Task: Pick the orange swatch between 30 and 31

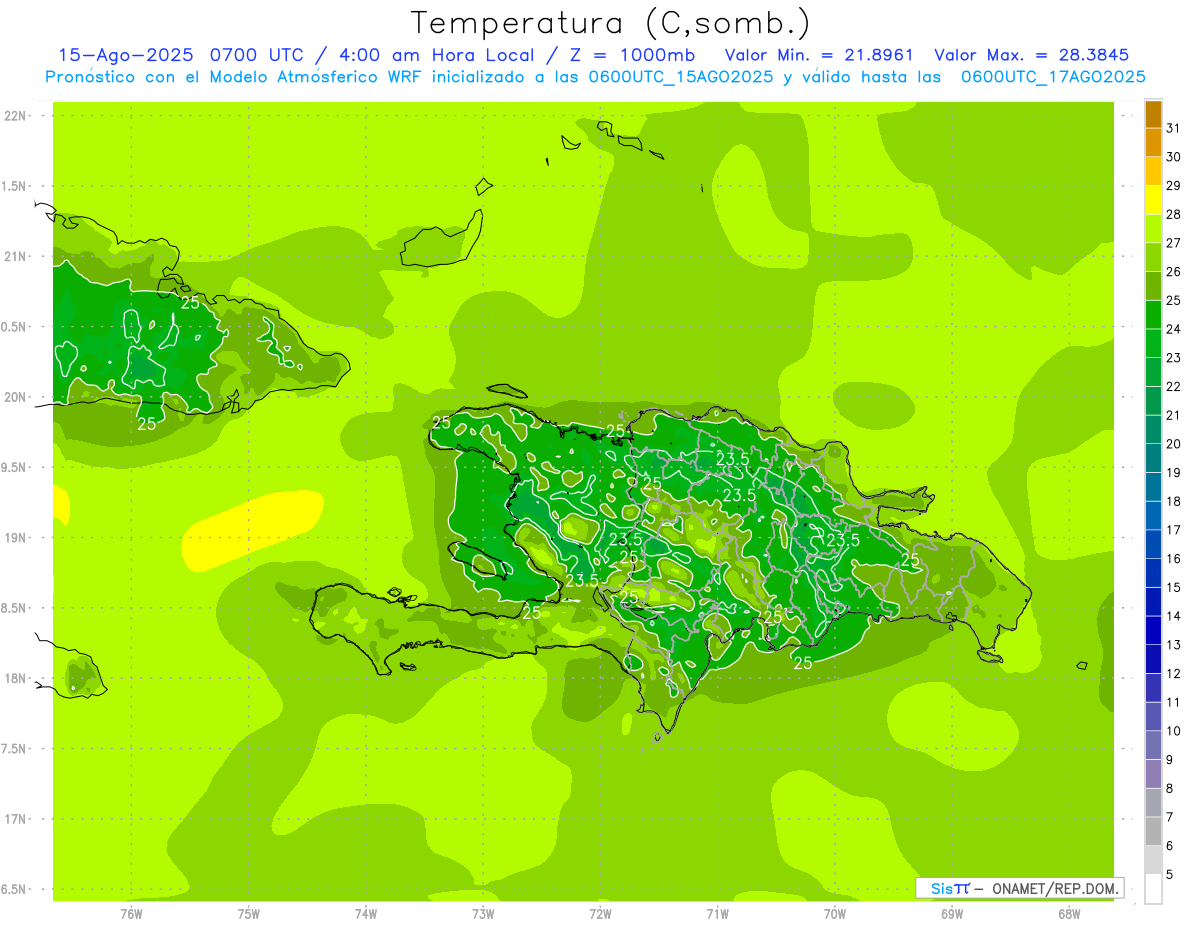Action: [1153, 142]
